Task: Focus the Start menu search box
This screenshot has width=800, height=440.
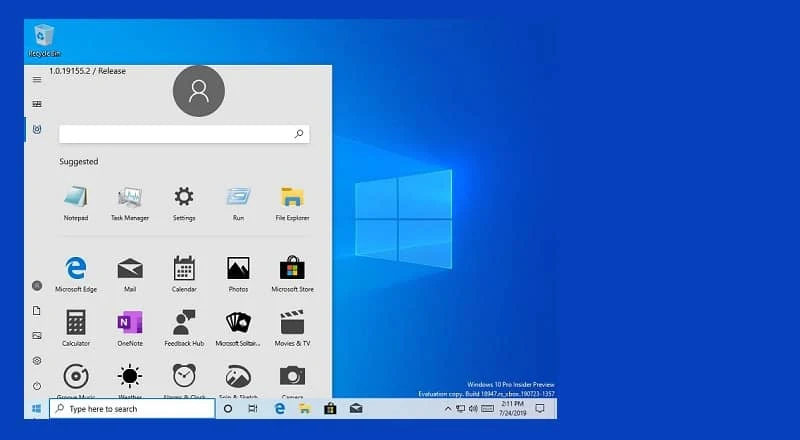Action: [x=184, y=134]
